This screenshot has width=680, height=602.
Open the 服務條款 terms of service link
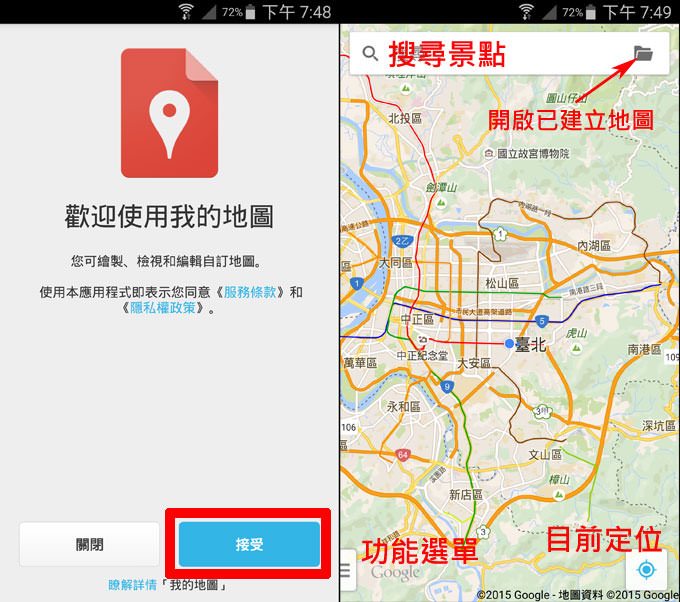(x=250, y=292)
